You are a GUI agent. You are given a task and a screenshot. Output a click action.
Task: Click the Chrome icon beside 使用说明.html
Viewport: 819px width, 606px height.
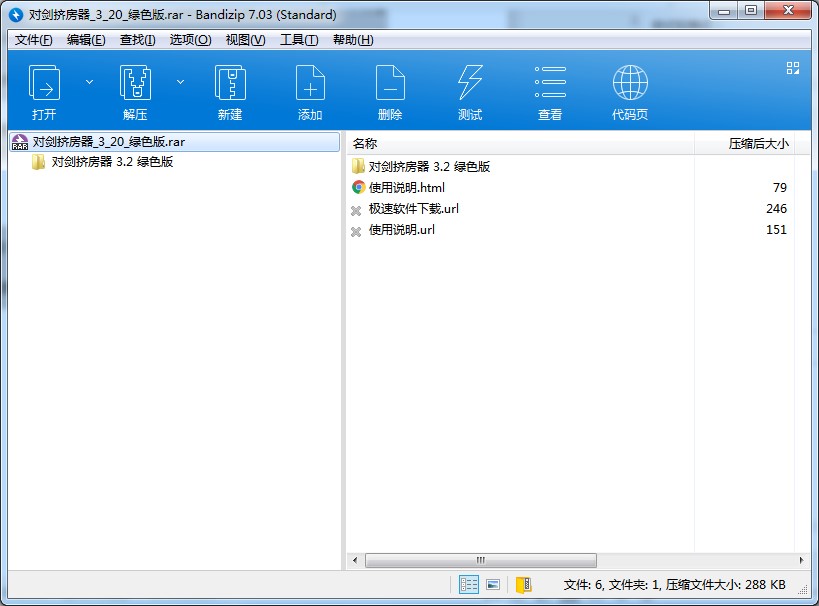[358, 187]
